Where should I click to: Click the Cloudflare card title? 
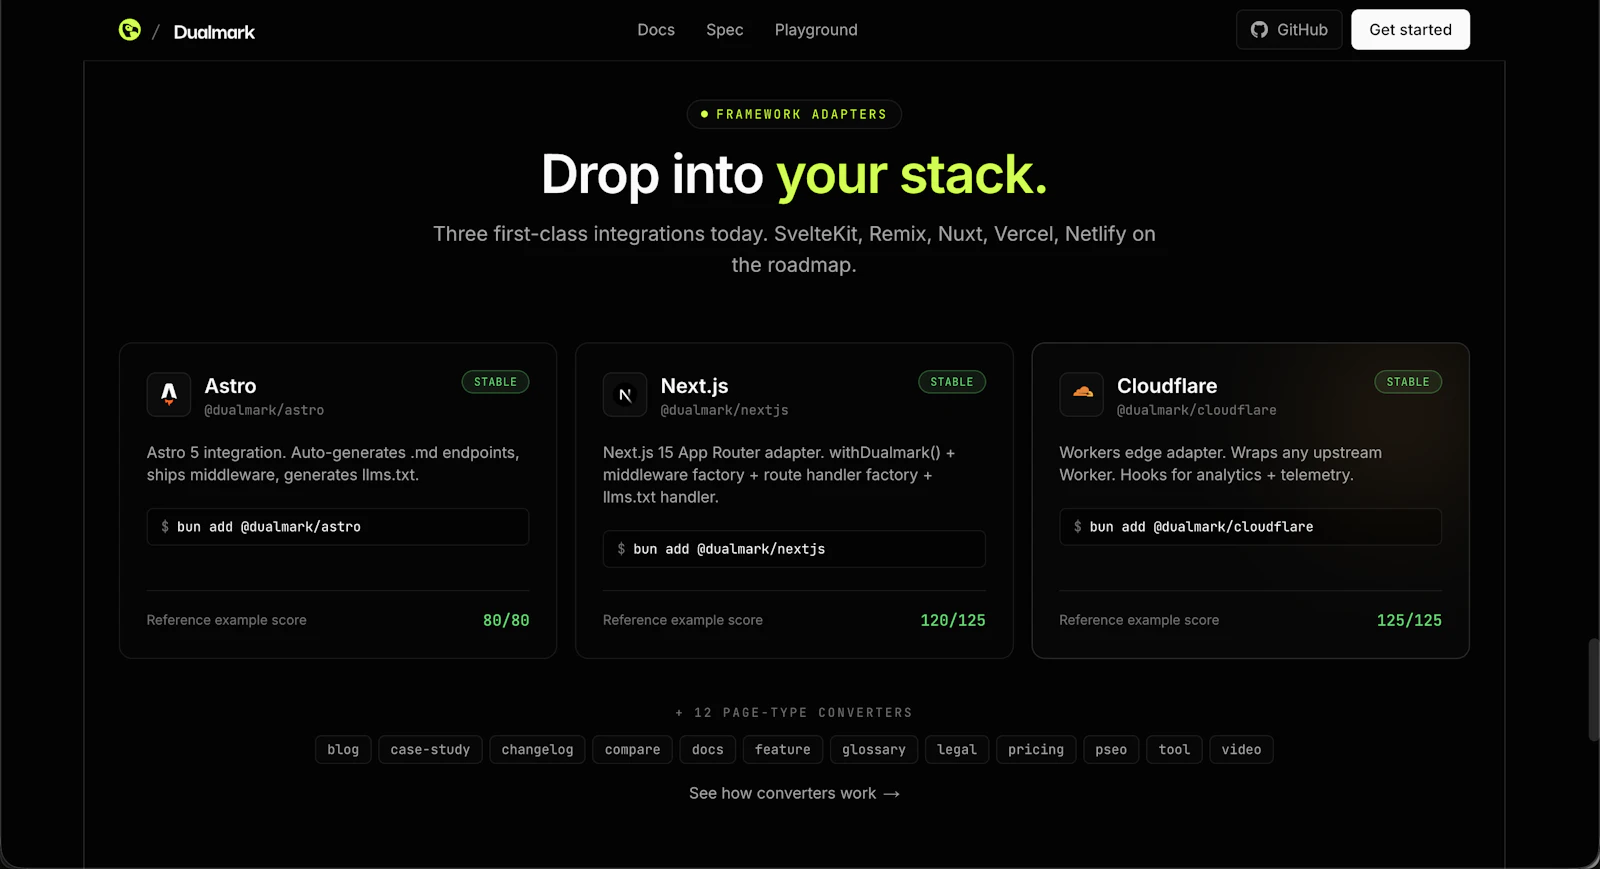tap(1167, 386)
